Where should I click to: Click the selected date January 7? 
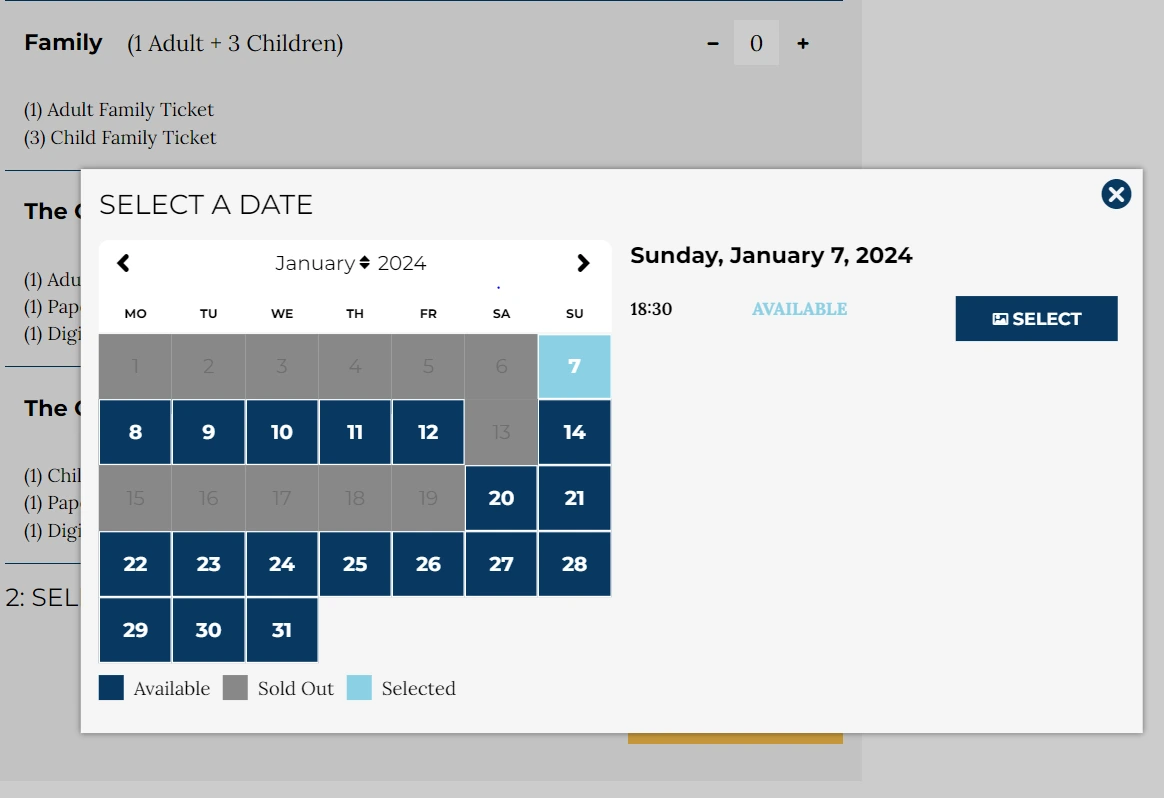tap(574, 366)
